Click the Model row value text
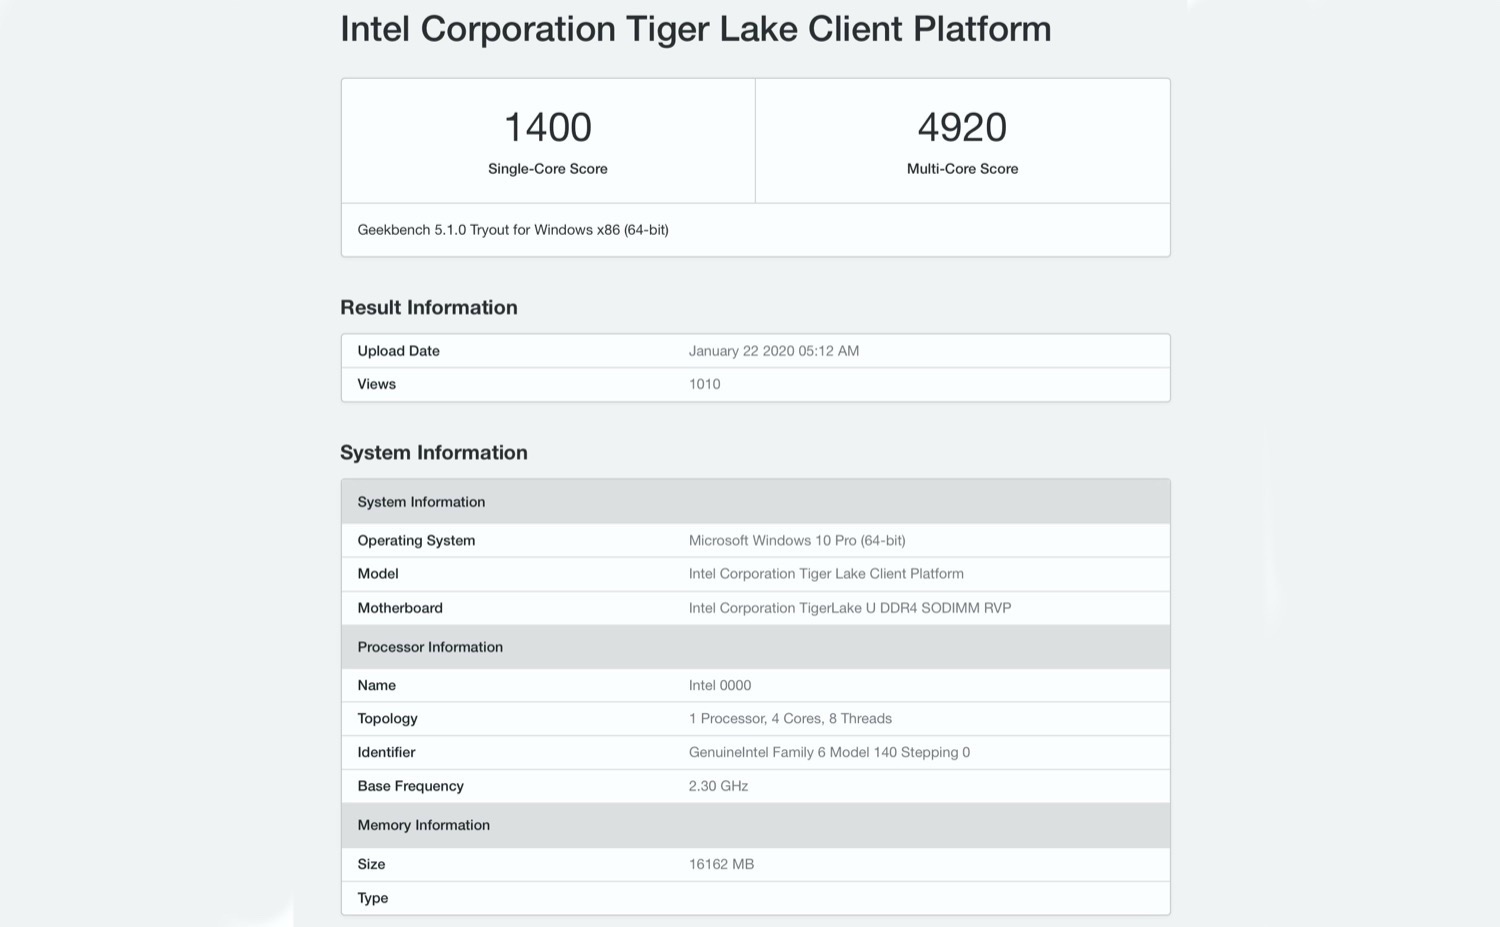 coord(826,574)
